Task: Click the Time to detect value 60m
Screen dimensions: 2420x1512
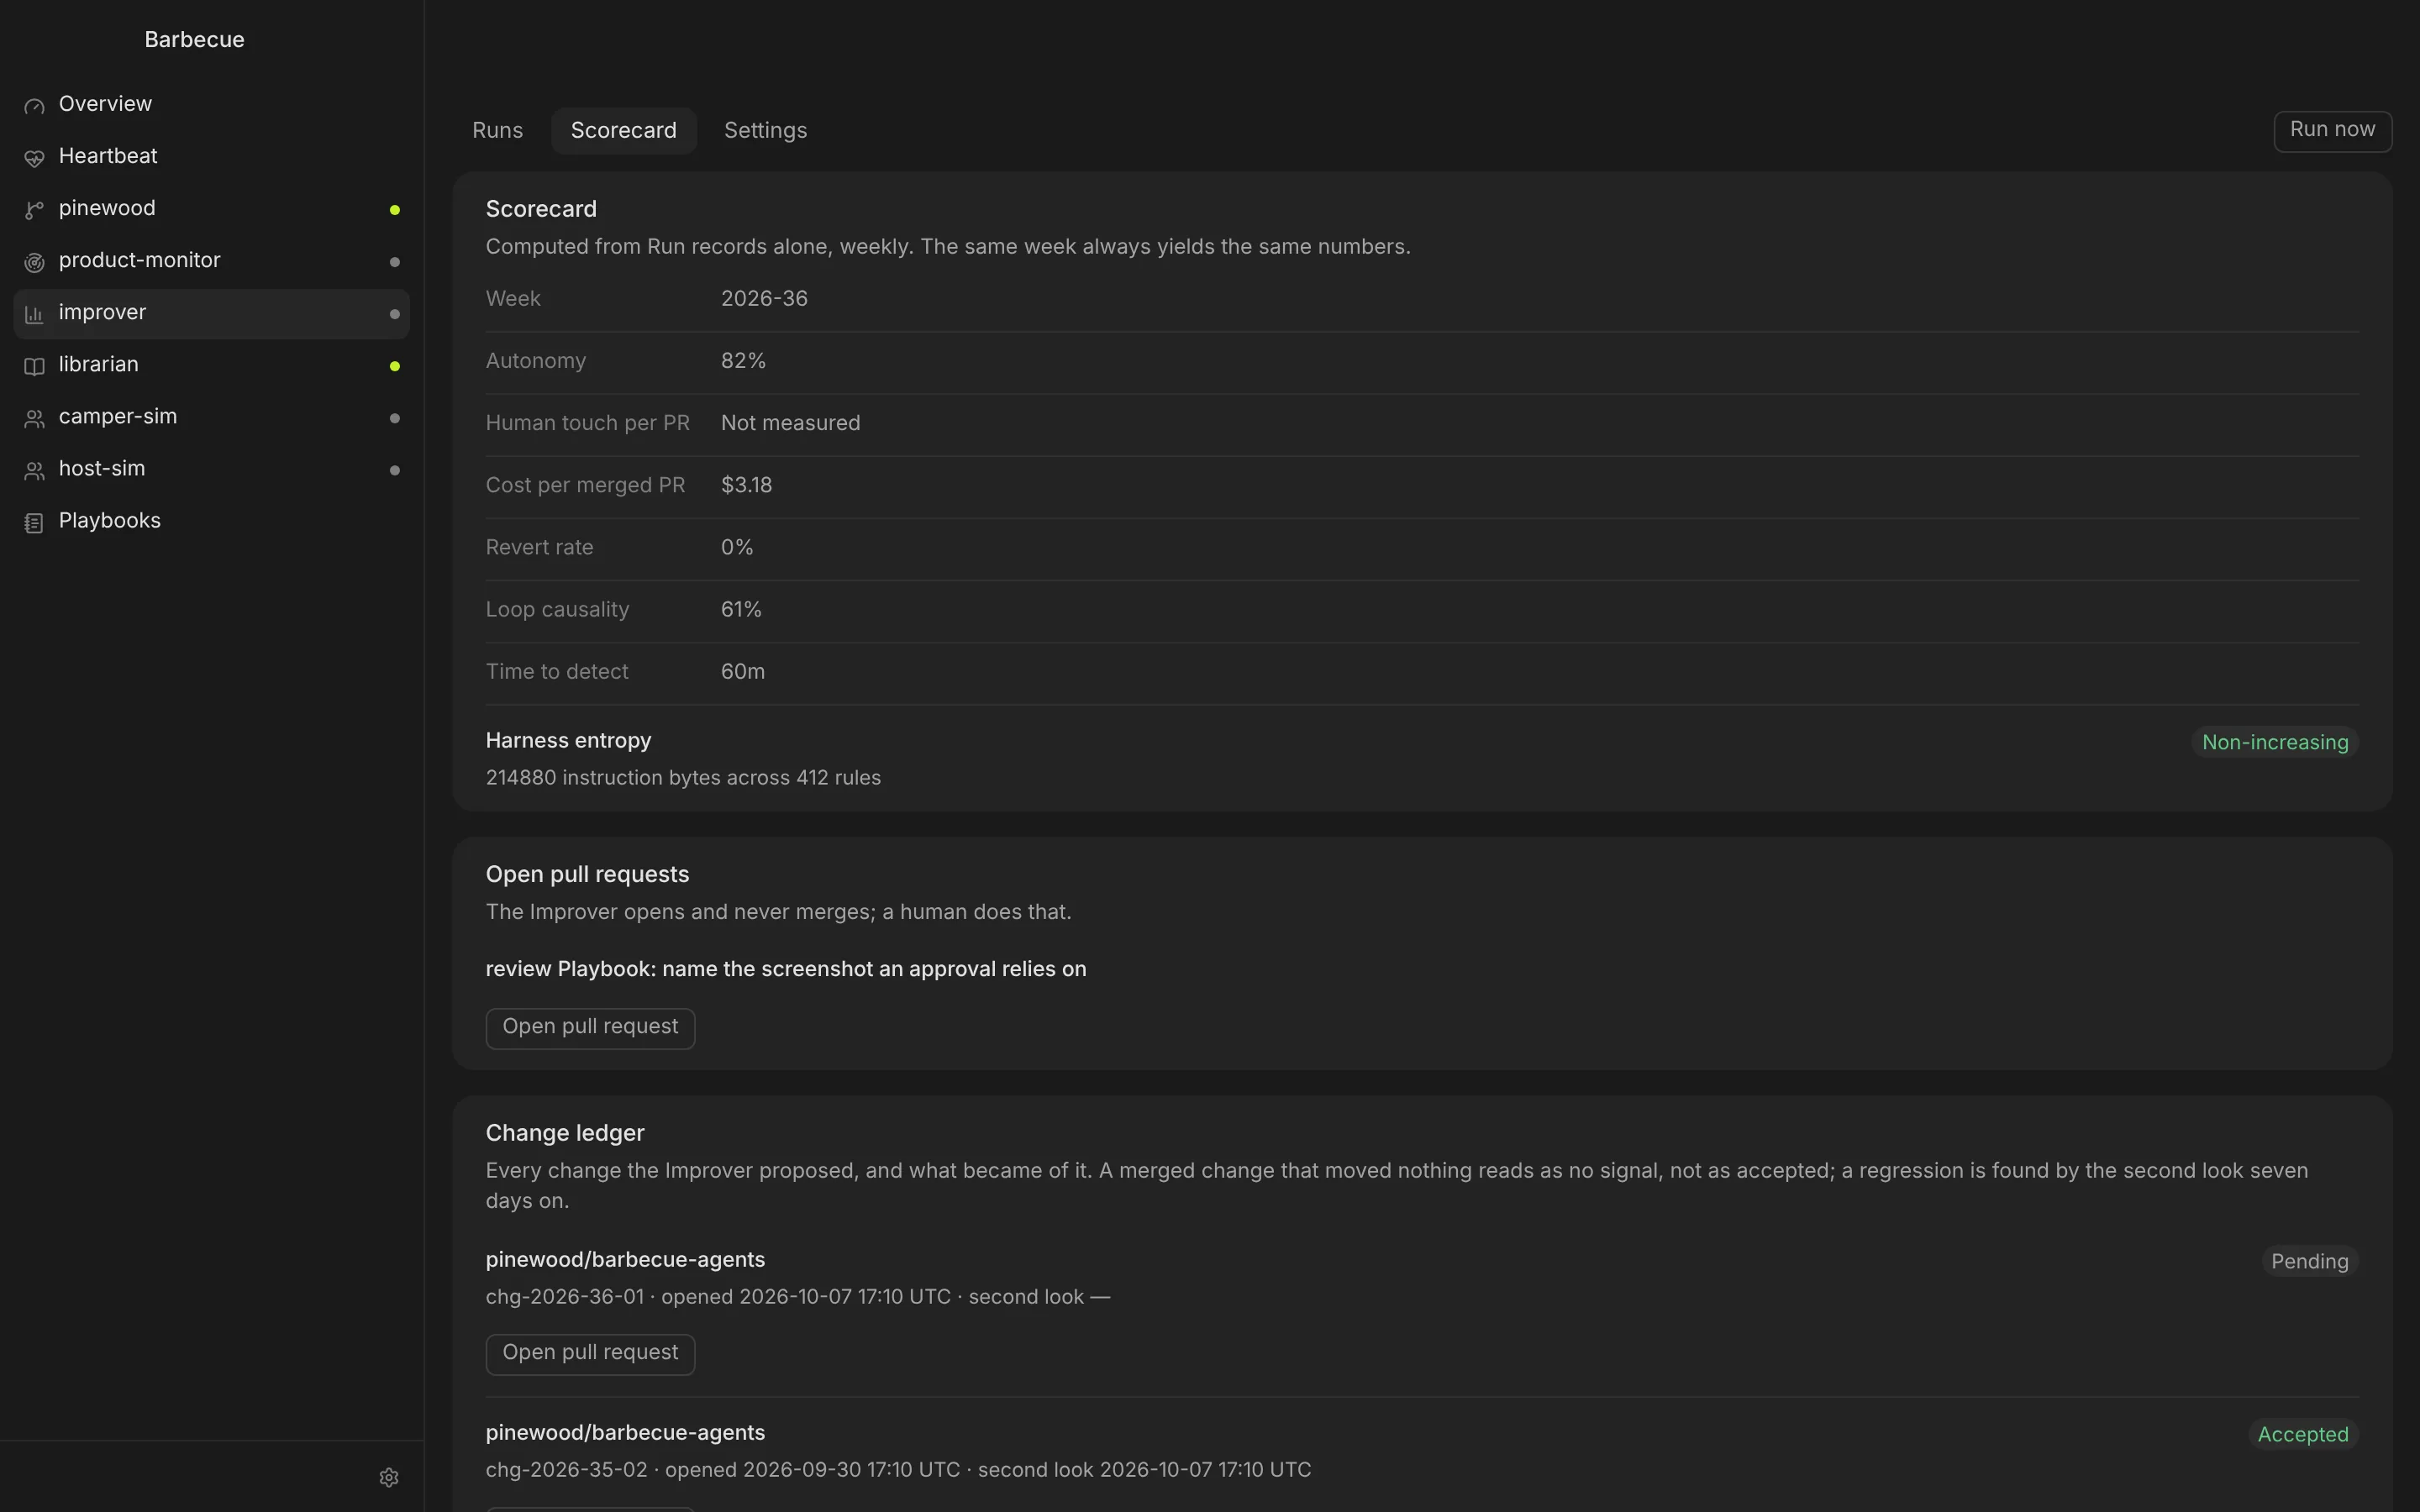Action: pos(743,672)
